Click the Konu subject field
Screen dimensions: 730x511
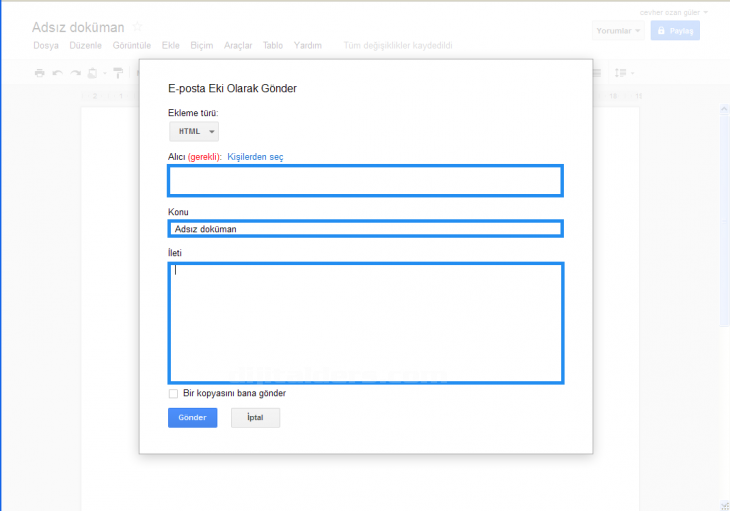pyautogui.click(x=365, y=229)
